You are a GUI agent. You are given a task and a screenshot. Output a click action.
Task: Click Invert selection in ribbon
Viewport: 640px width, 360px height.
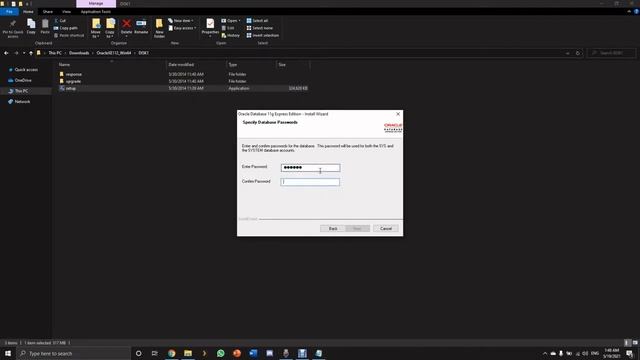tap(263, 36)
